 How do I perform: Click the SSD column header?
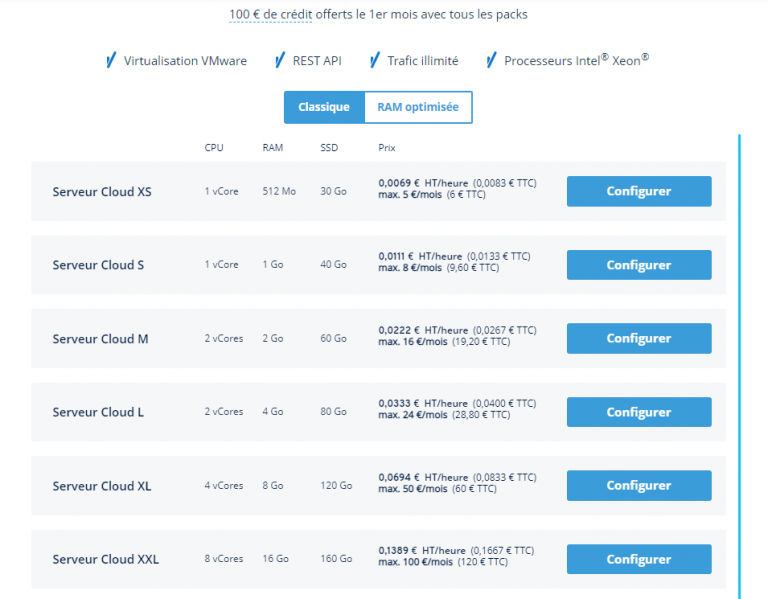coord(329,148)
